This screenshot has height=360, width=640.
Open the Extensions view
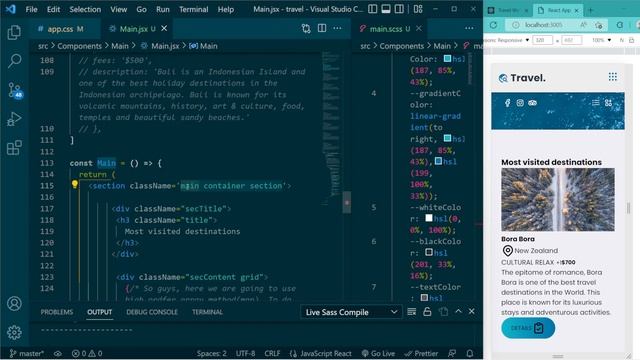pyautogui.click(x=14, y=148)
